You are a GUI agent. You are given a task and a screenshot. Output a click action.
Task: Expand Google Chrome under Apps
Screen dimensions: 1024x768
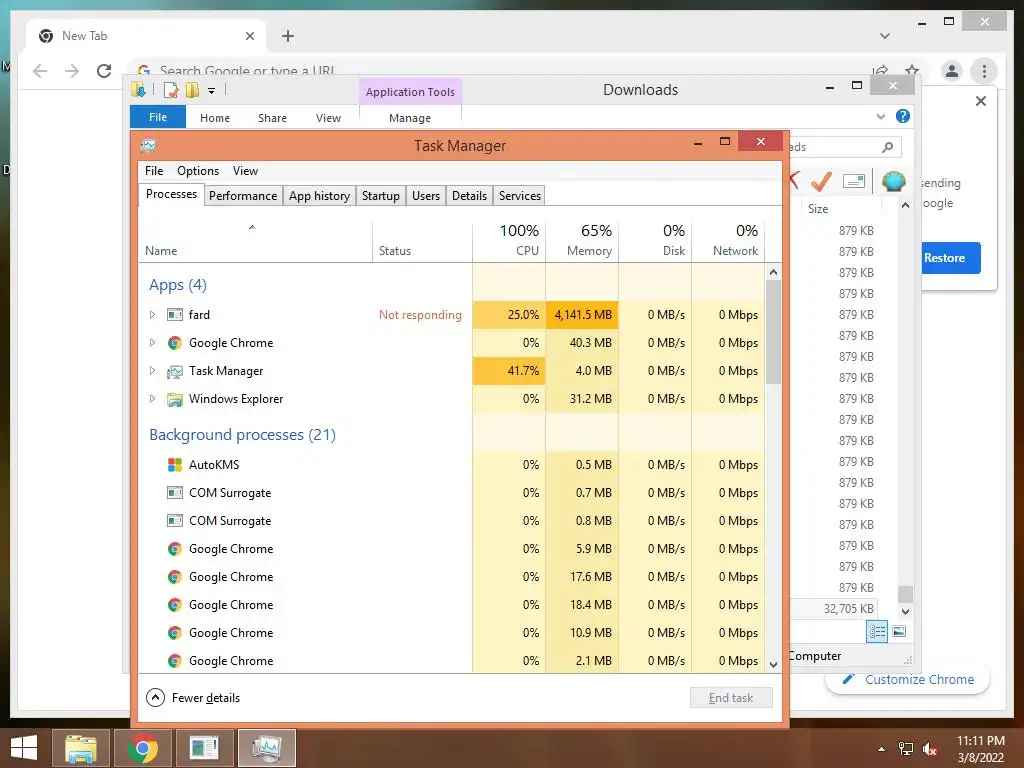(x=152, y=343)
